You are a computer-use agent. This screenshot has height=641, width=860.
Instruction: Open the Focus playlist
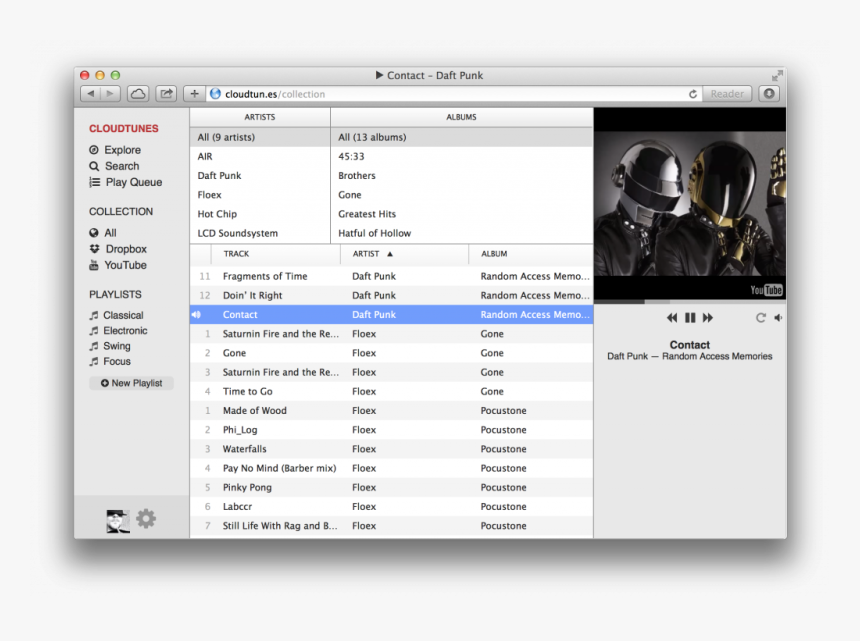click(x=110, y=361)
